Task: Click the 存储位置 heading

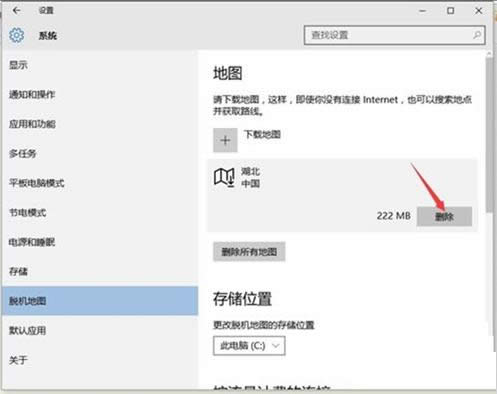Action: click(242, 299)
